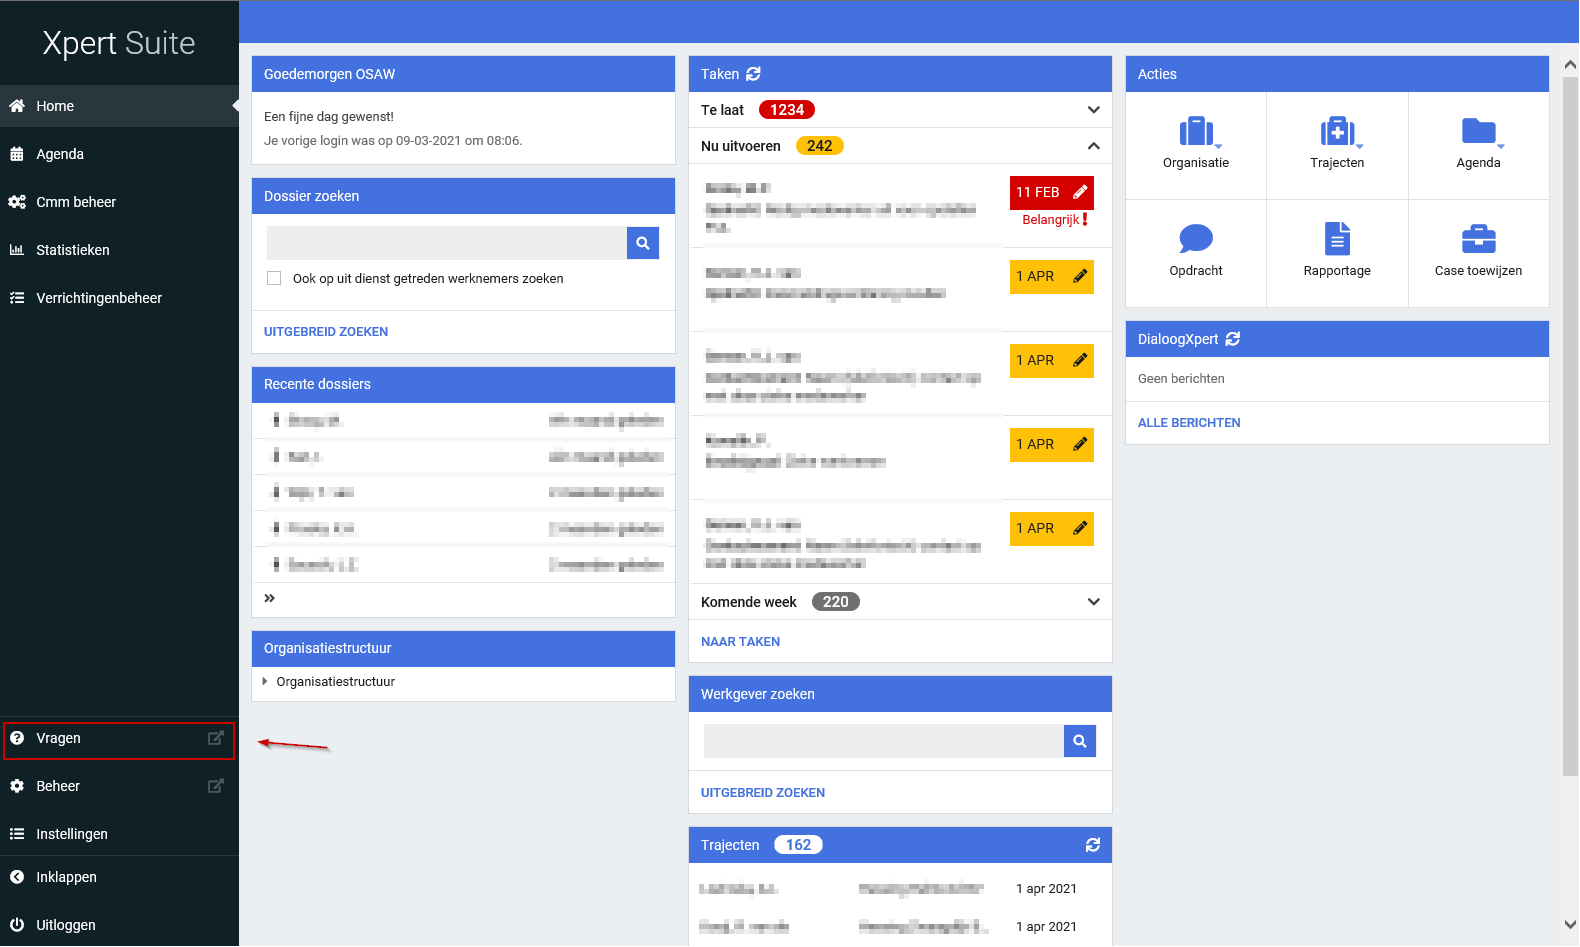Open the Trajecten action icon
The width and height of the screenshot is (1580, 947).
(x=1336, y=132)
